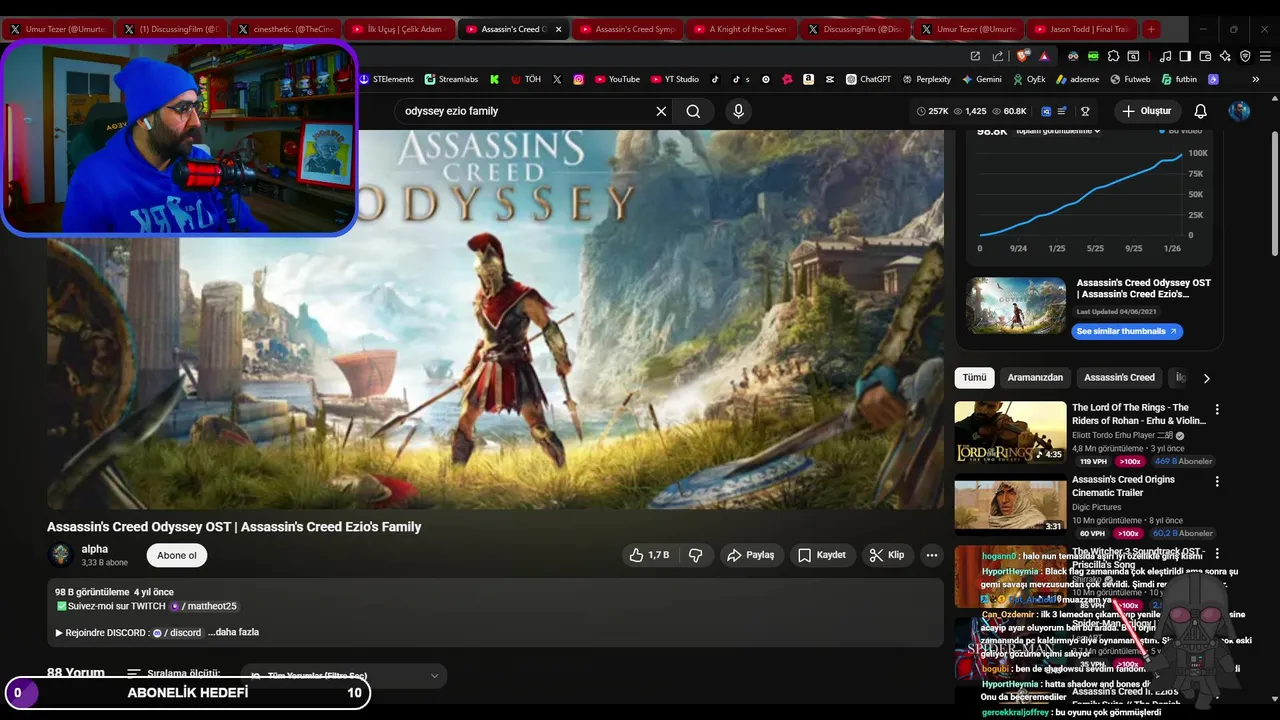Open the YouTube account avatar menu
Viewport: 1280px width, 720px height.
pos(1239,111)
